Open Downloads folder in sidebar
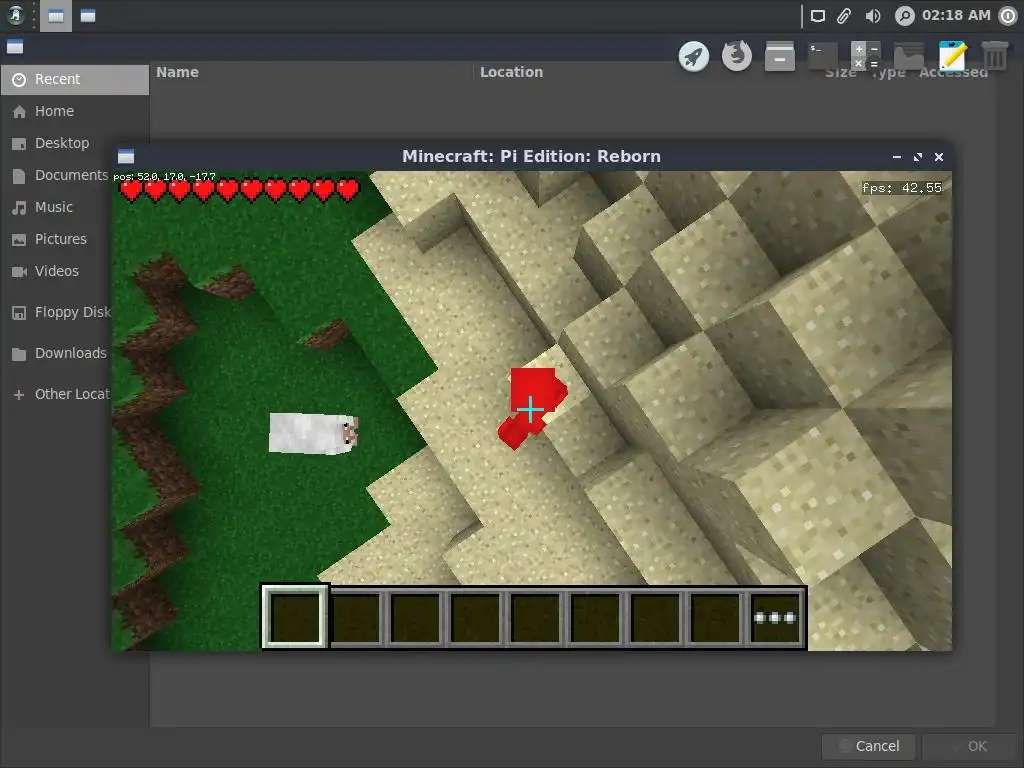This screenshot has height=768, width=1024. (56, 353)
